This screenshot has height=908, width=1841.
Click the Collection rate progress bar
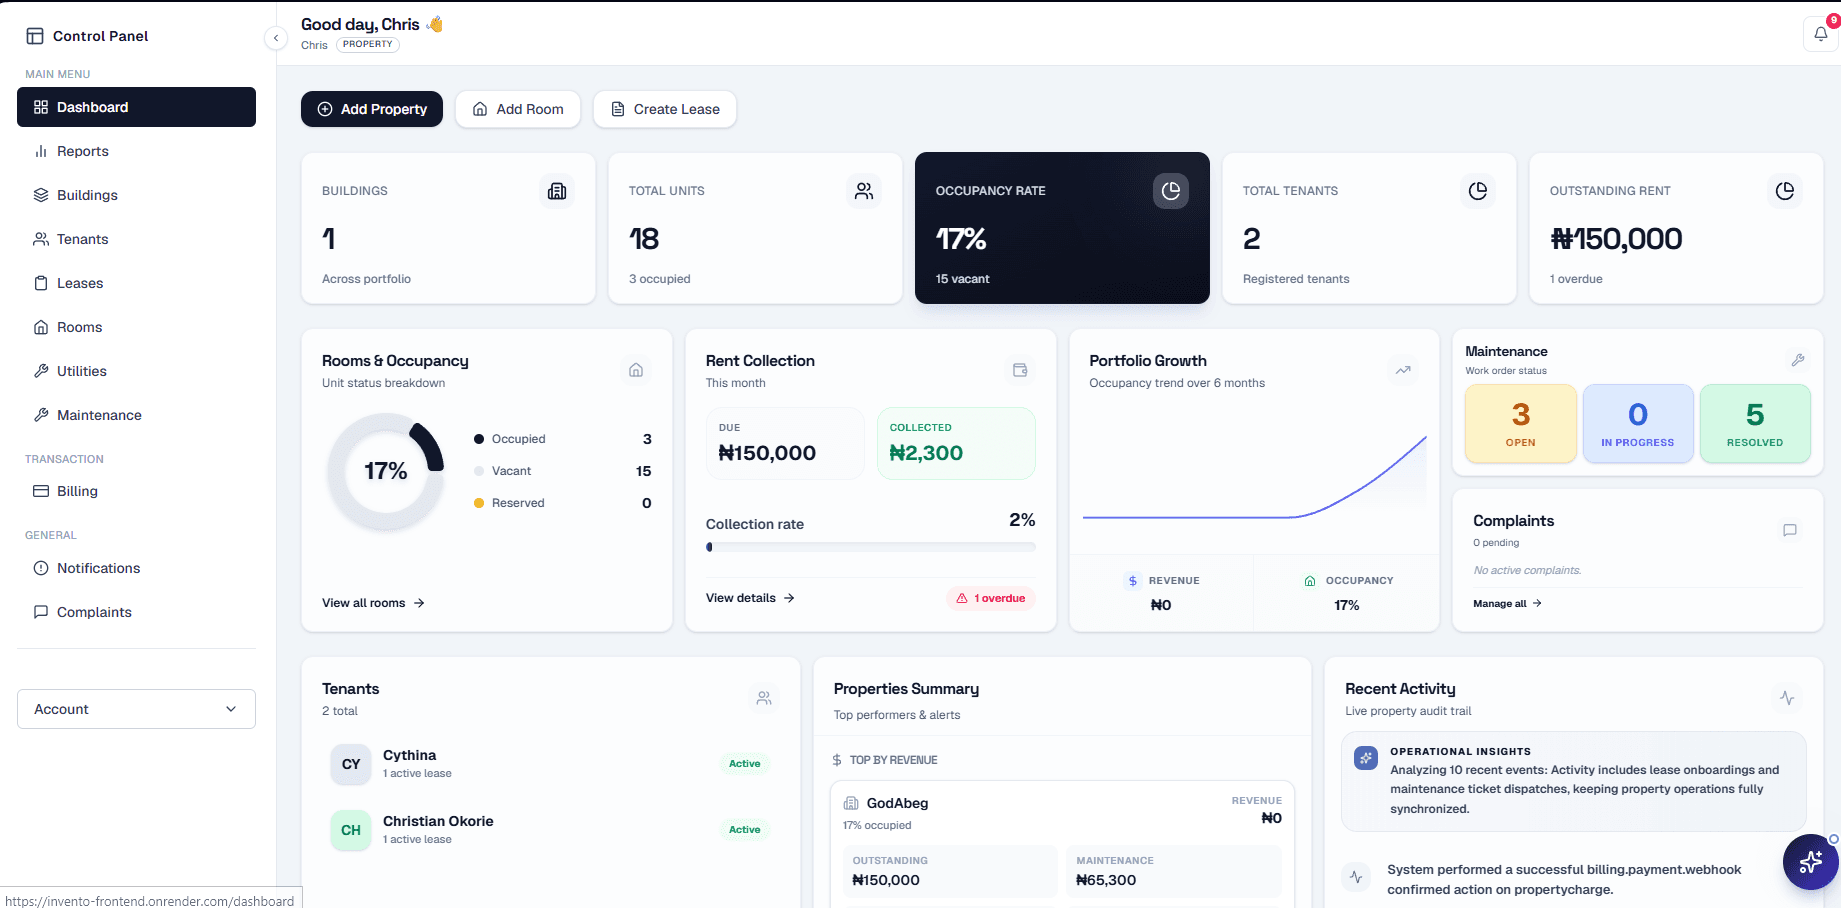click(870, 547)
